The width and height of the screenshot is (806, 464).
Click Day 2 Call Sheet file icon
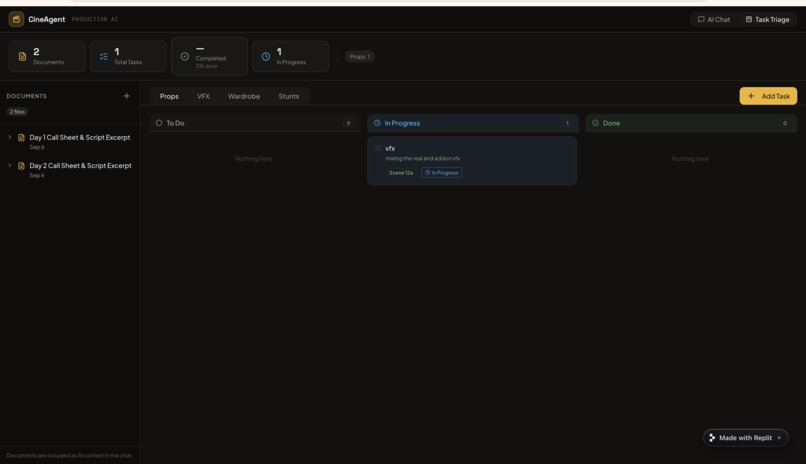21,166
